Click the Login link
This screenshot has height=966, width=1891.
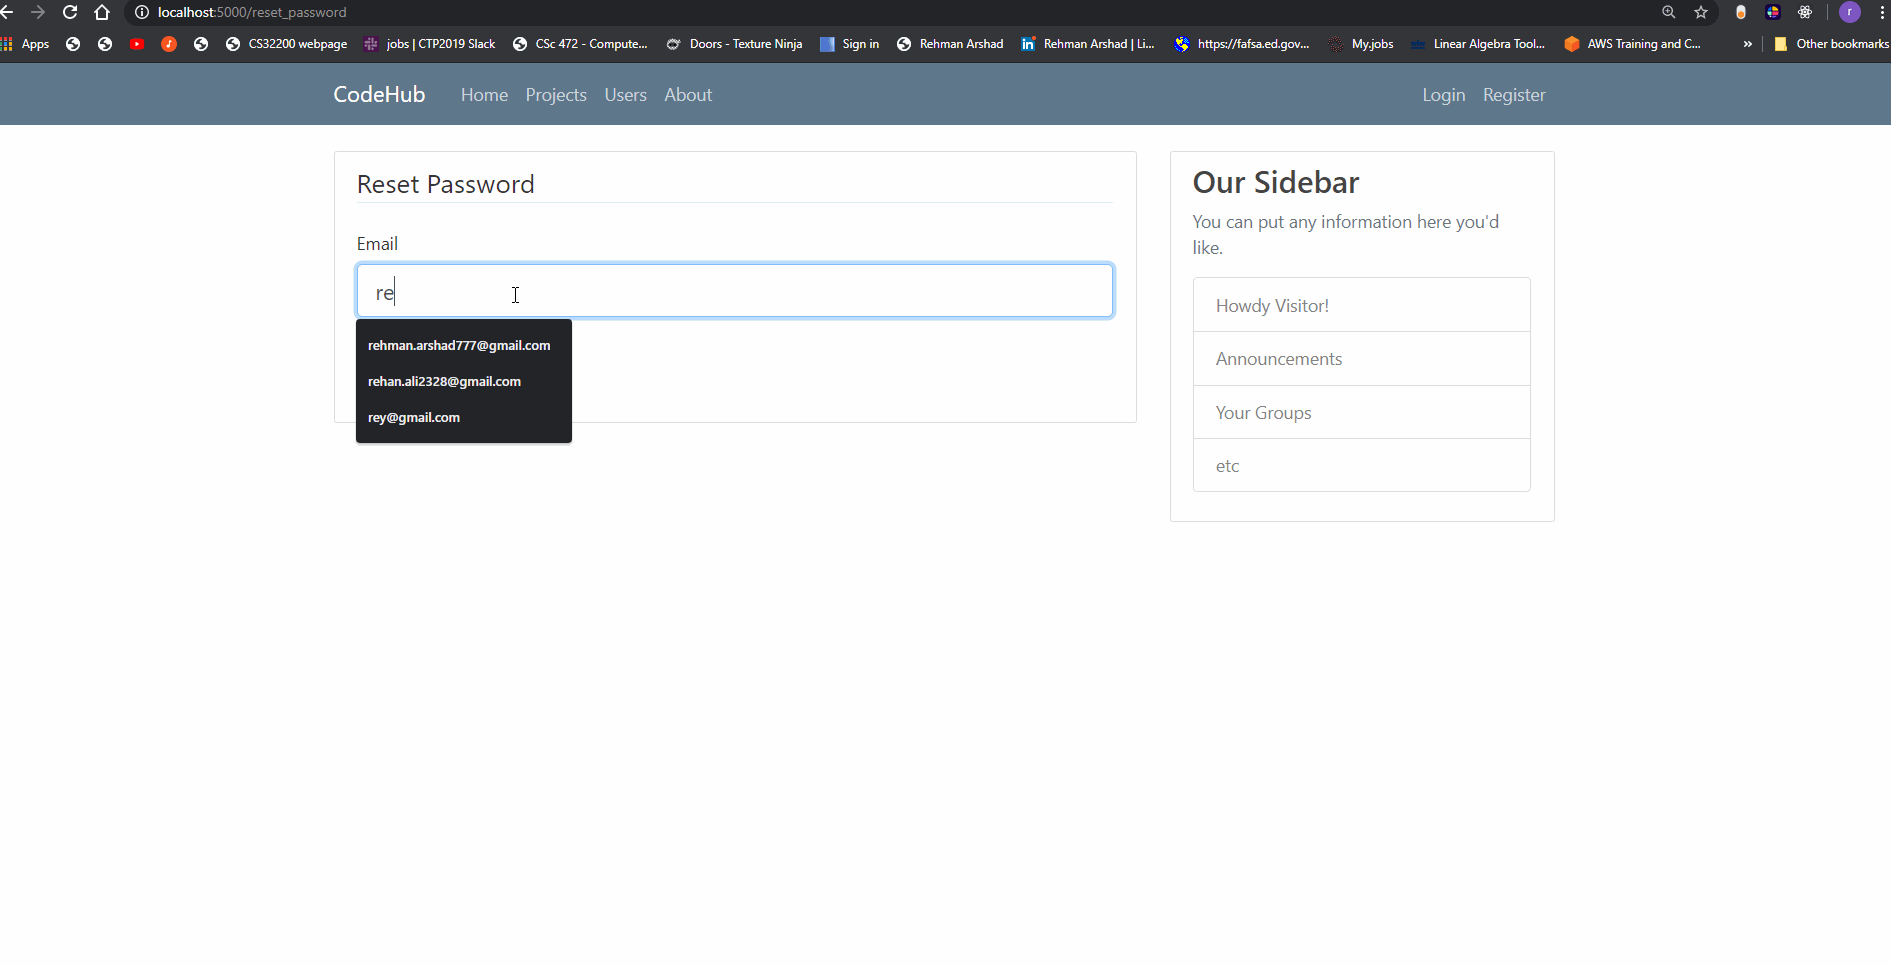pos(1444,95)
